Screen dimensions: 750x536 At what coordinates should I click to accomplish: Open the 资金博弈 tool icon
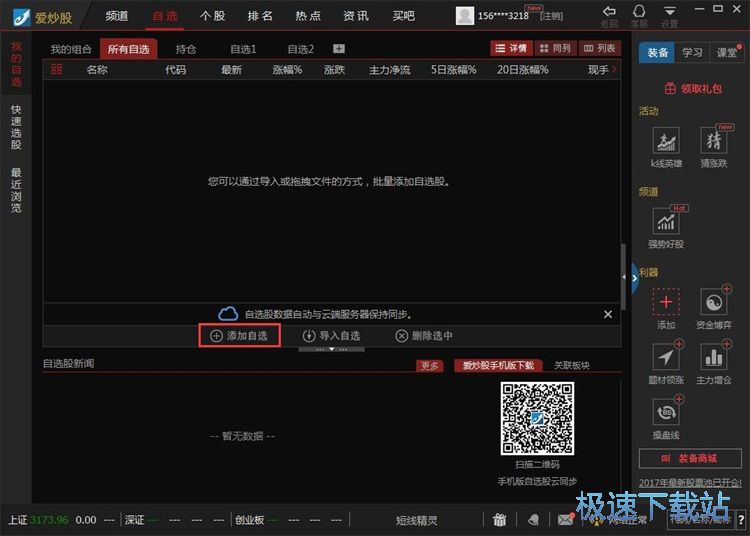714,302
